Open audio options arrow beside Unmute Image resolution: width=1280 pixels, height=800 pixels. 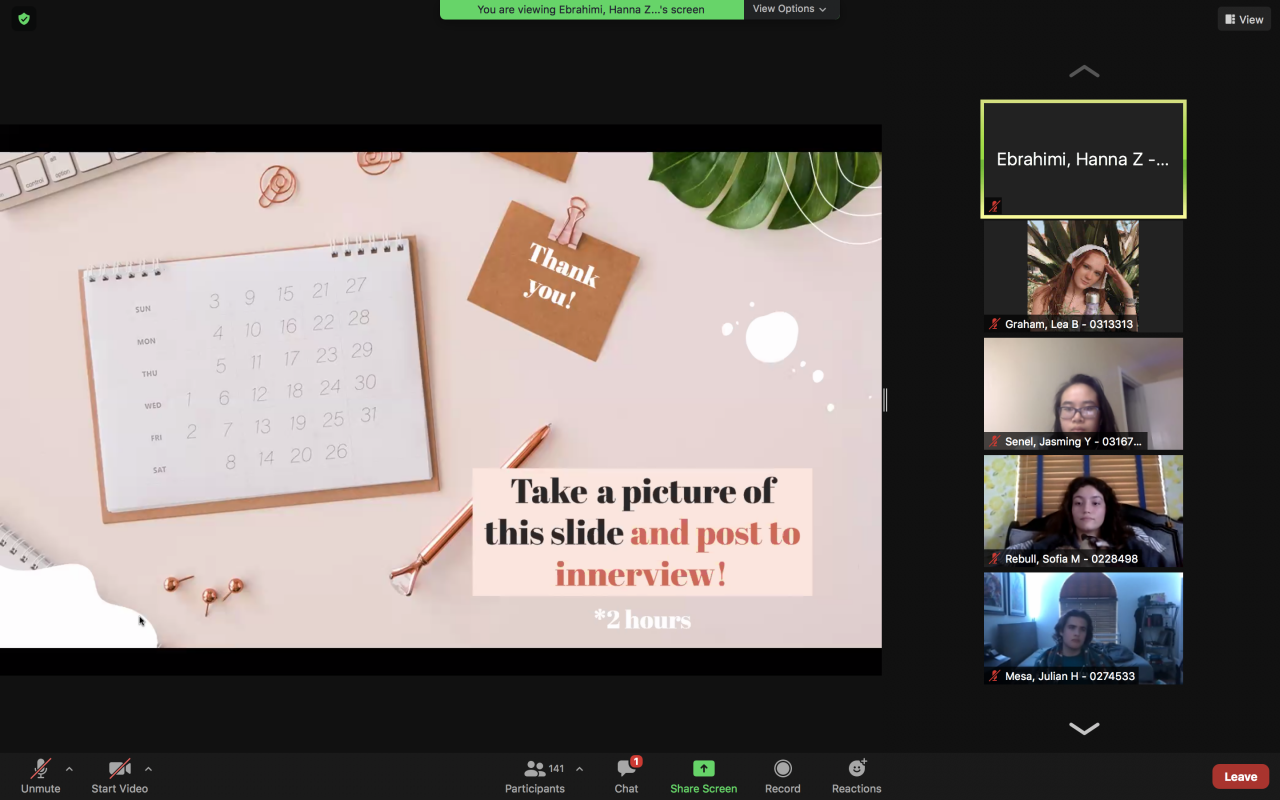(x=69, y=769)
